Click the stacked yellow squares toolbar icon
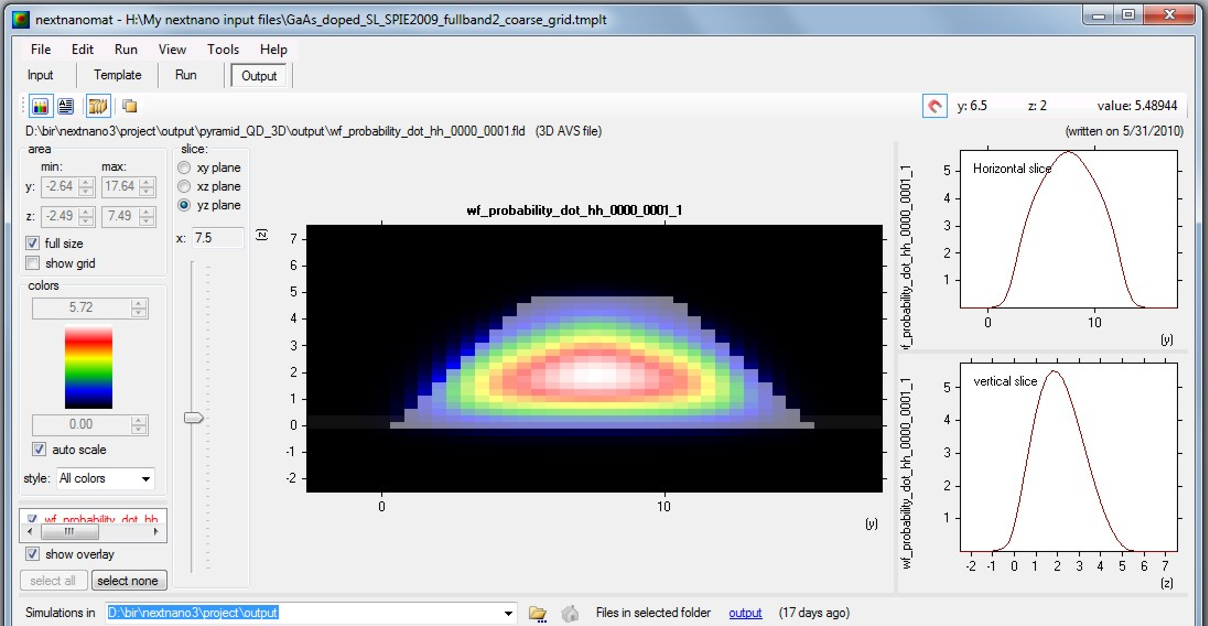Viewport: 1208px width, 626px height. (x=129, y=105)
